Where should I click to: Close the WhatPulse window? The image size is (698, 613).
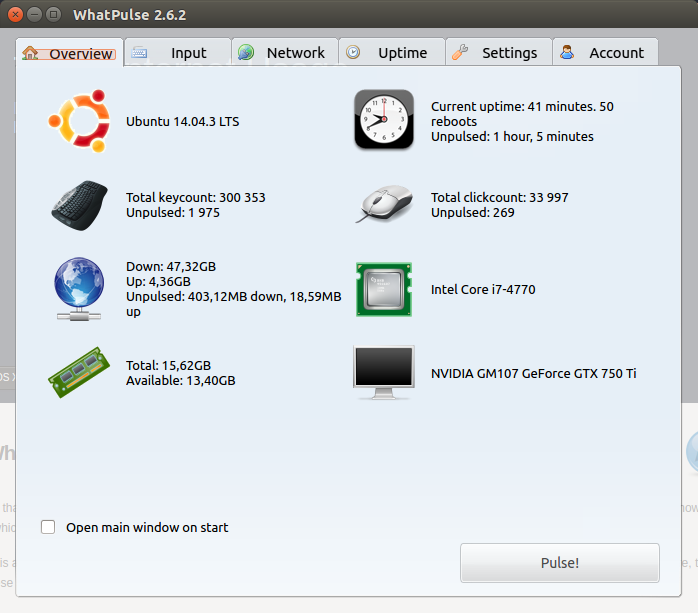click(15, 15)
